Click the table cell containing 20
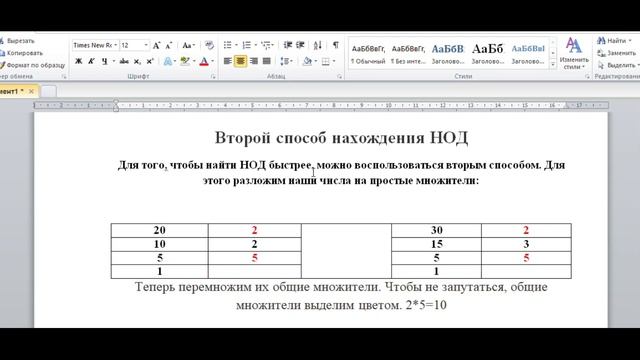640x360 pixels. tap(160, 230)
